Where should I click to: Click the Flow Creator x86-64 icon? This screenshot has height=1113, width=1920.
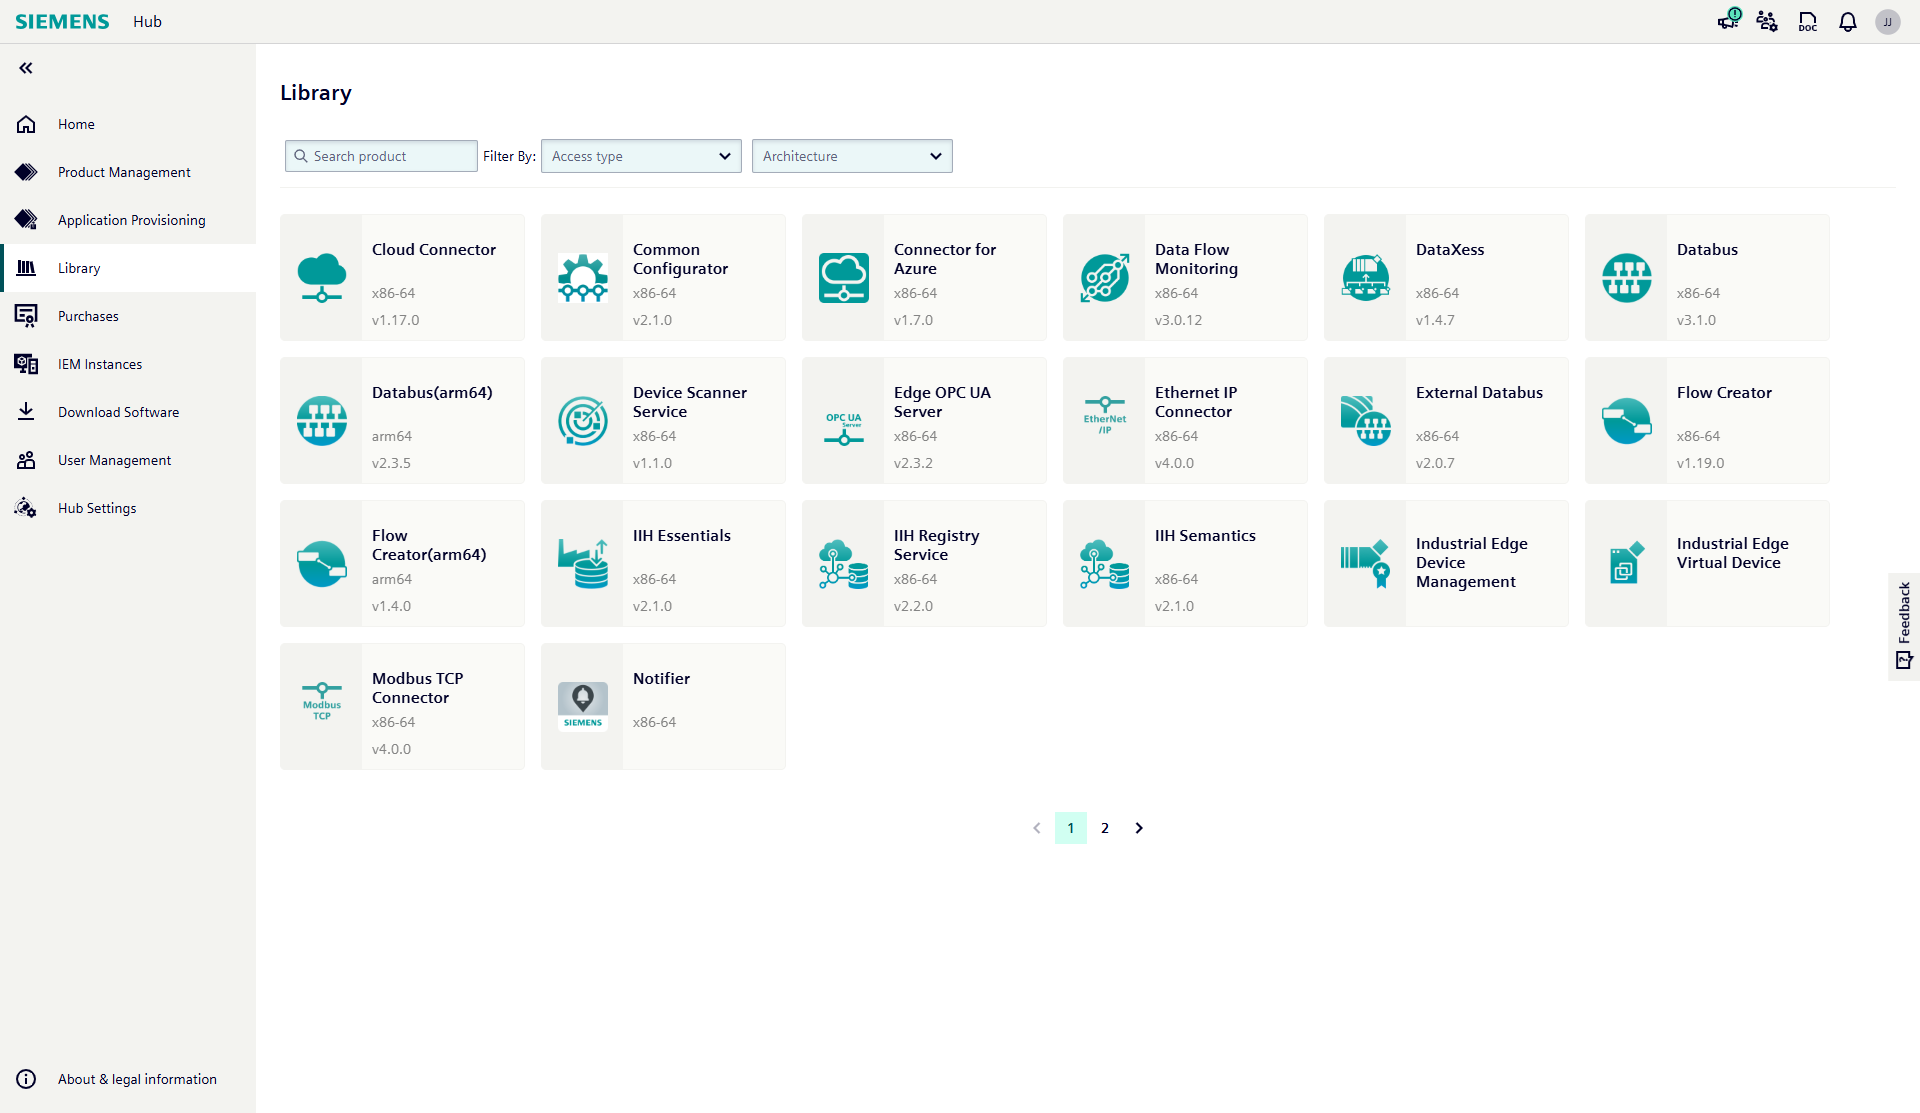(x=1627, y=421)
